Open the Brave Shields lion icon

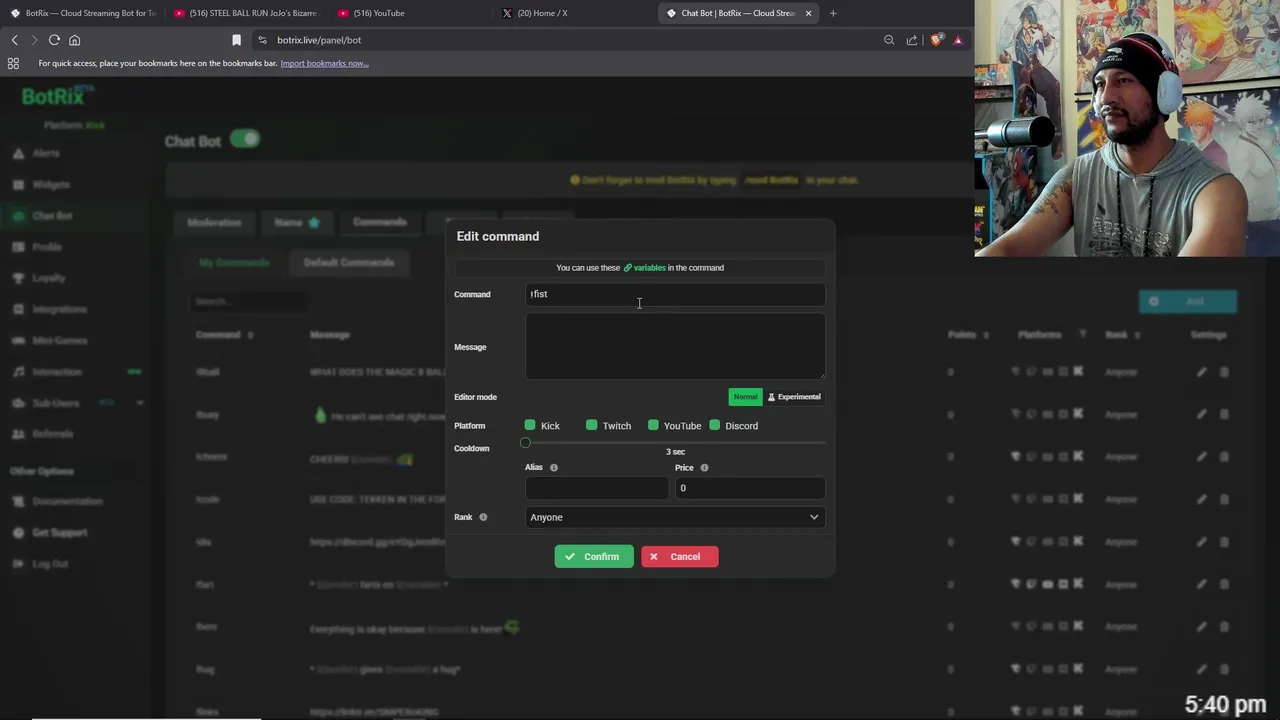click(936, 40)
